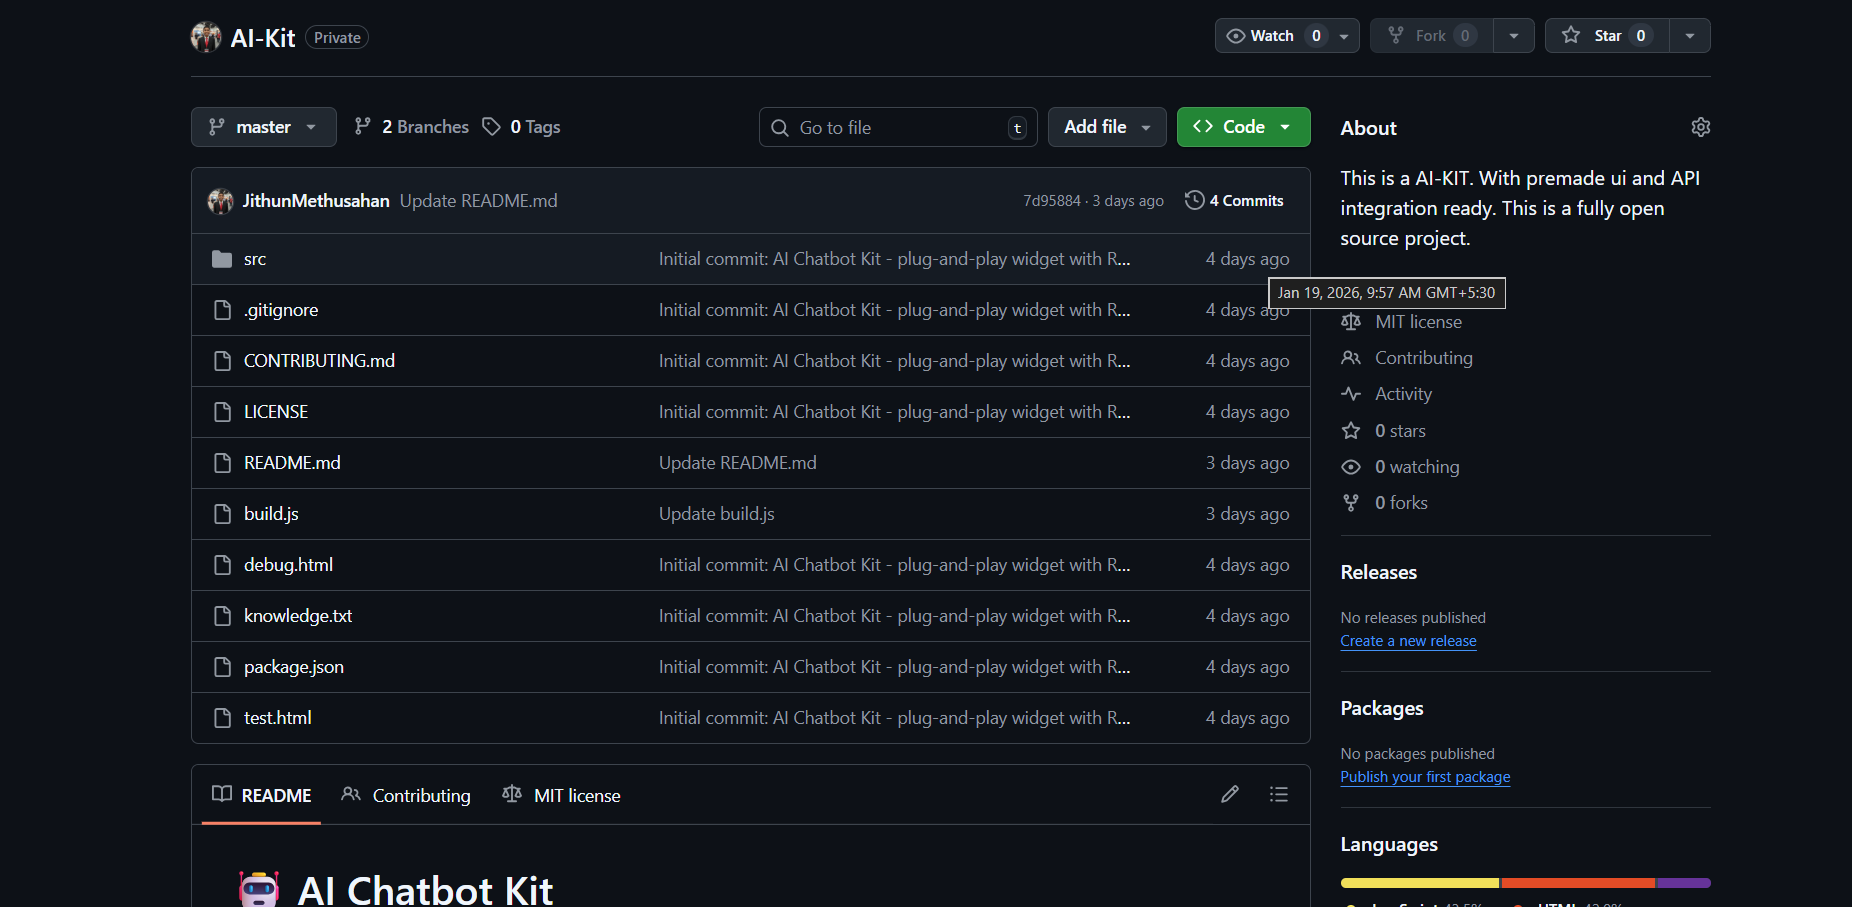The height and width of the screenshot is (907, 1852).
Task: Click Create a new release link
Action: coord(1408,641)
